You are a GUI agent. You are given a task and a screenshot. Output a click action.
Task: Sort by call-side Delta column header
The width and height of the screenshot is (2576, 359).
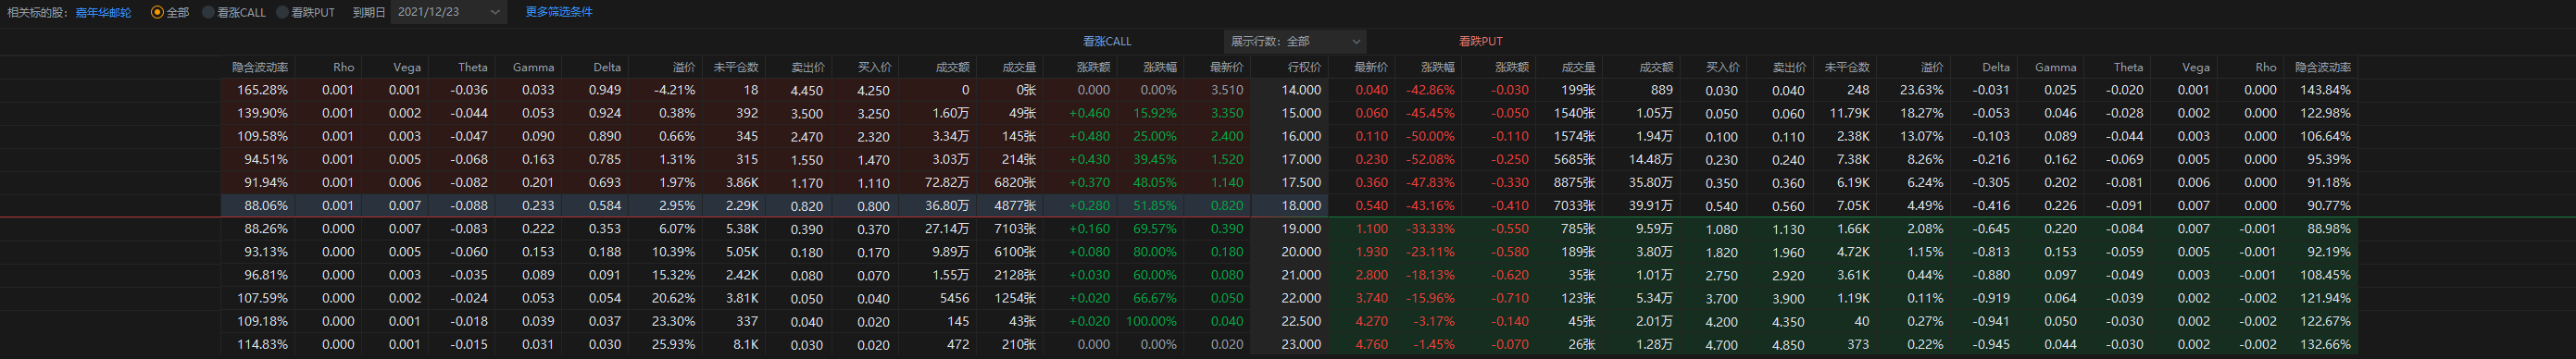607,67
